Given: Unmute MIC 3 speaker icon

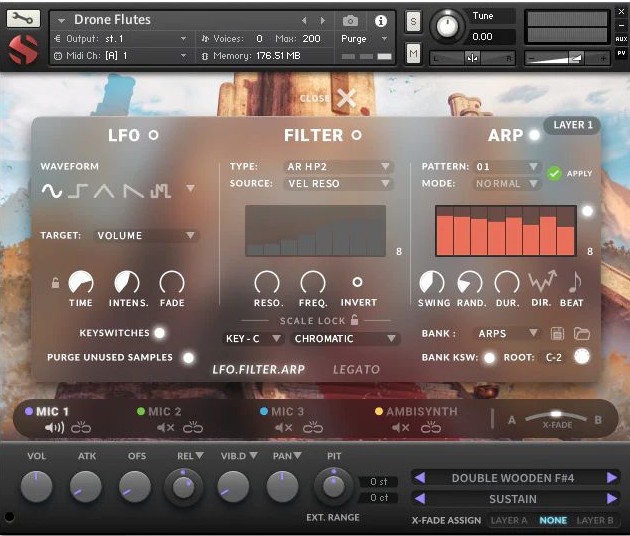Looking at the screenshot, I should pos(284,428).
